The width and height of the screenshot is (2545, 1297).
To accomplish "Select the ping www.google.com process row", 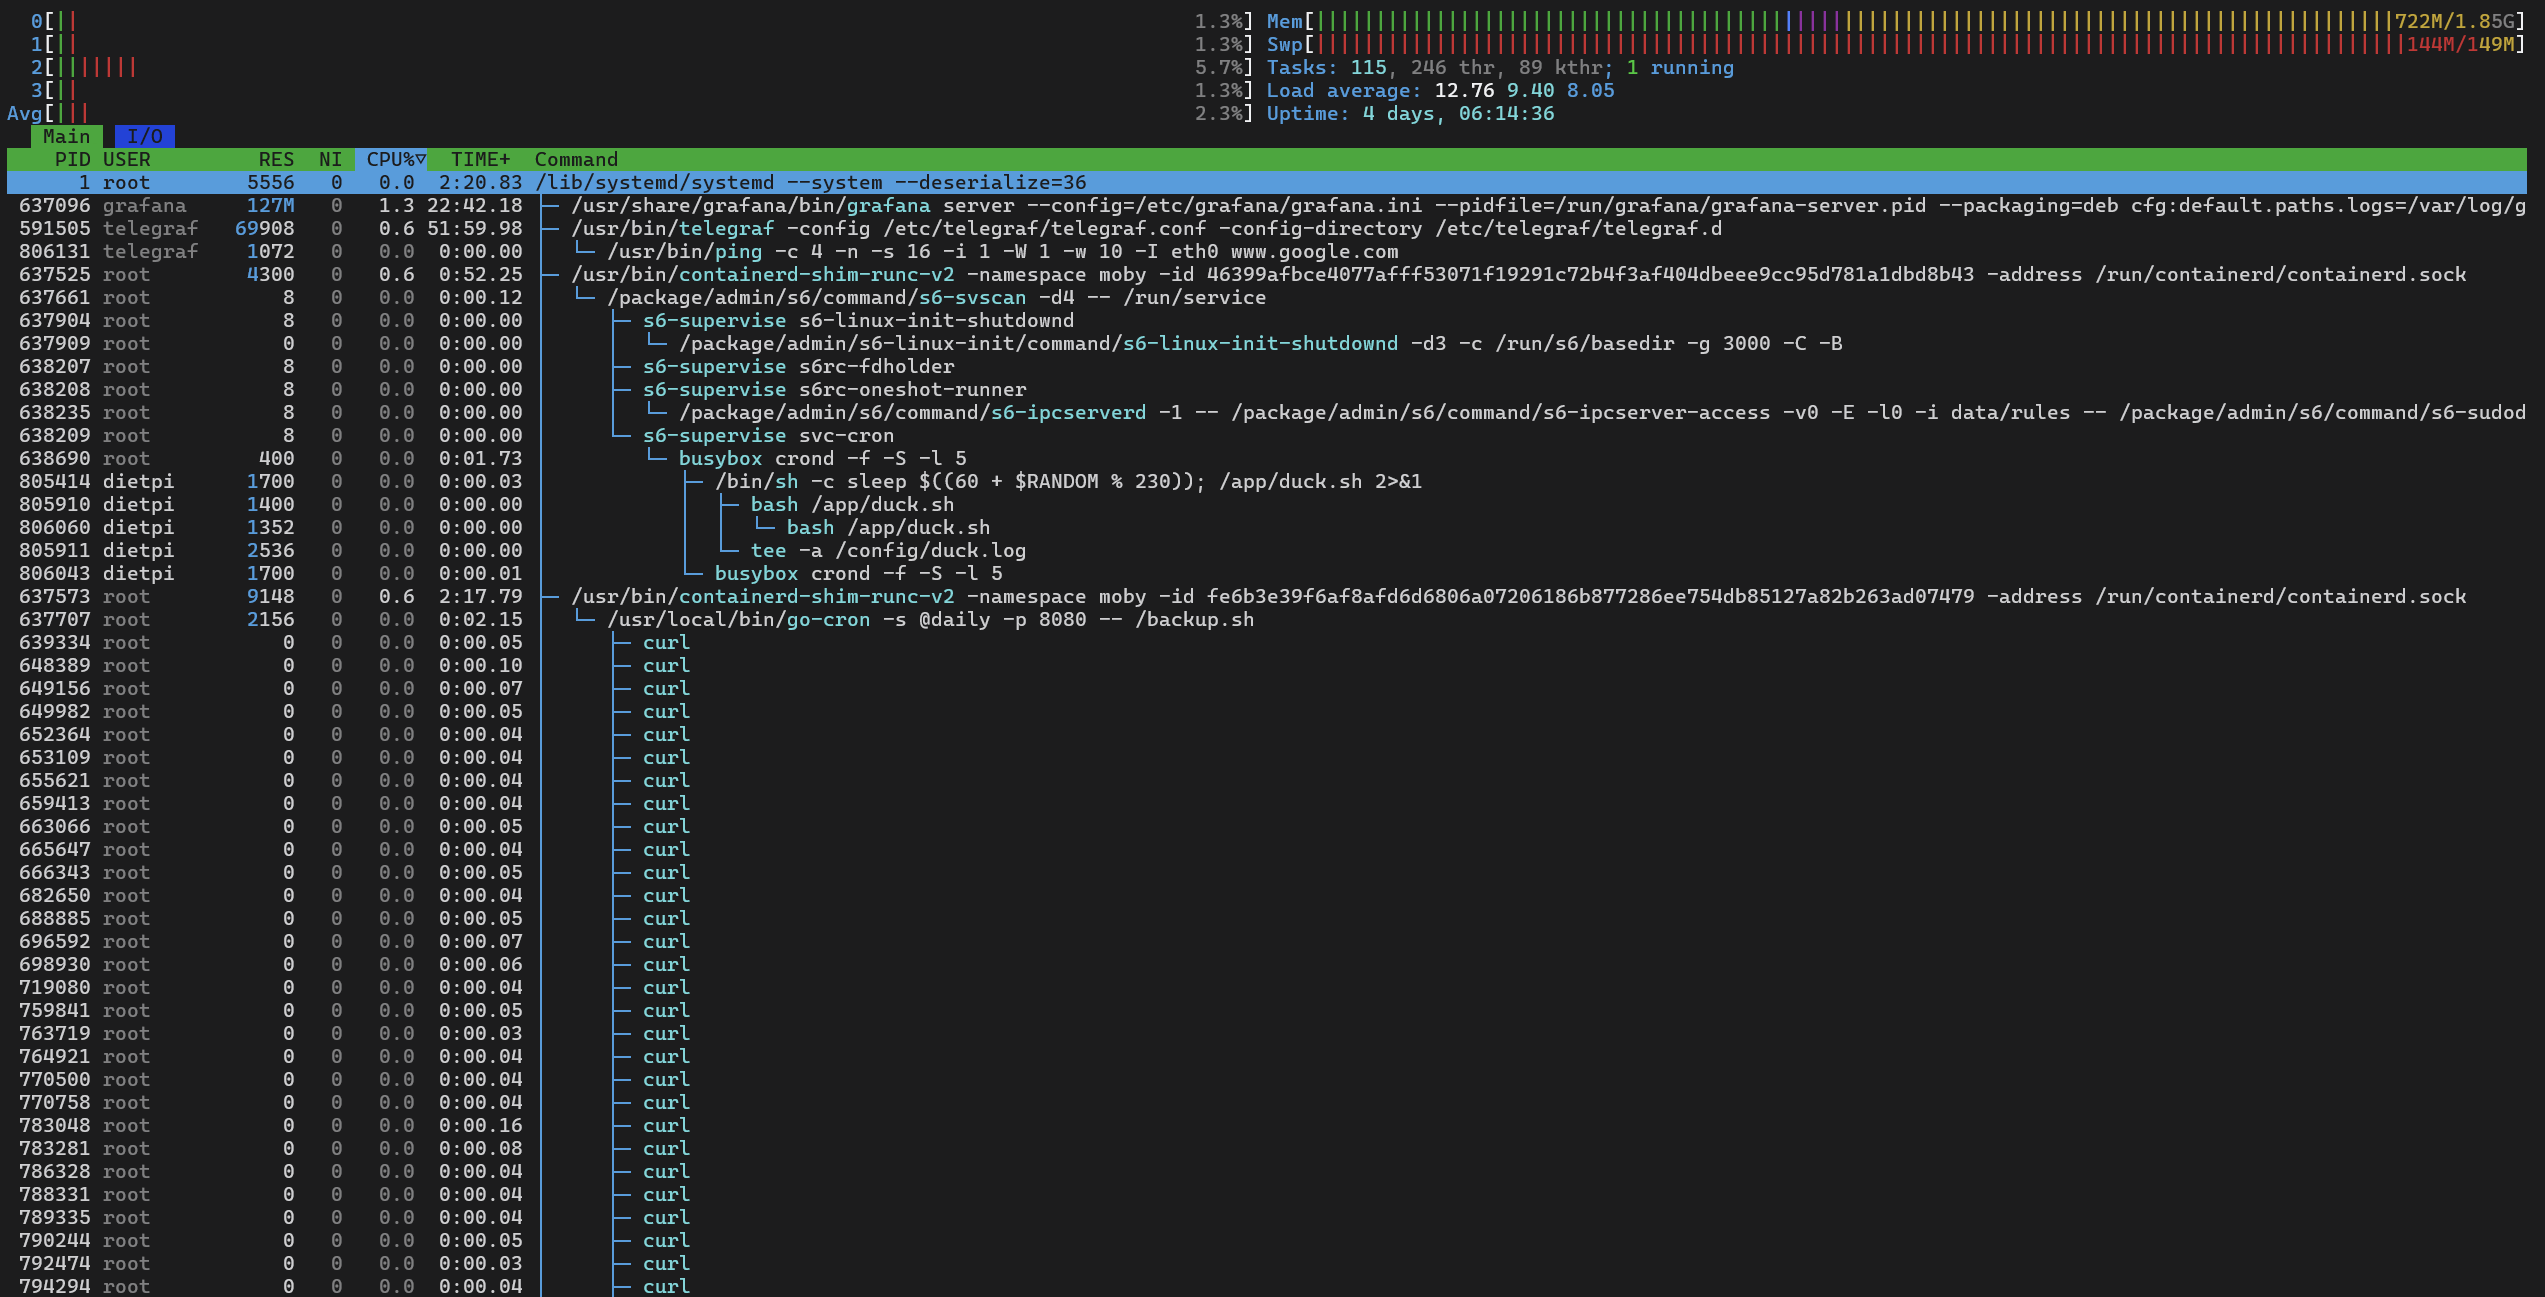I will (1267, 251).
